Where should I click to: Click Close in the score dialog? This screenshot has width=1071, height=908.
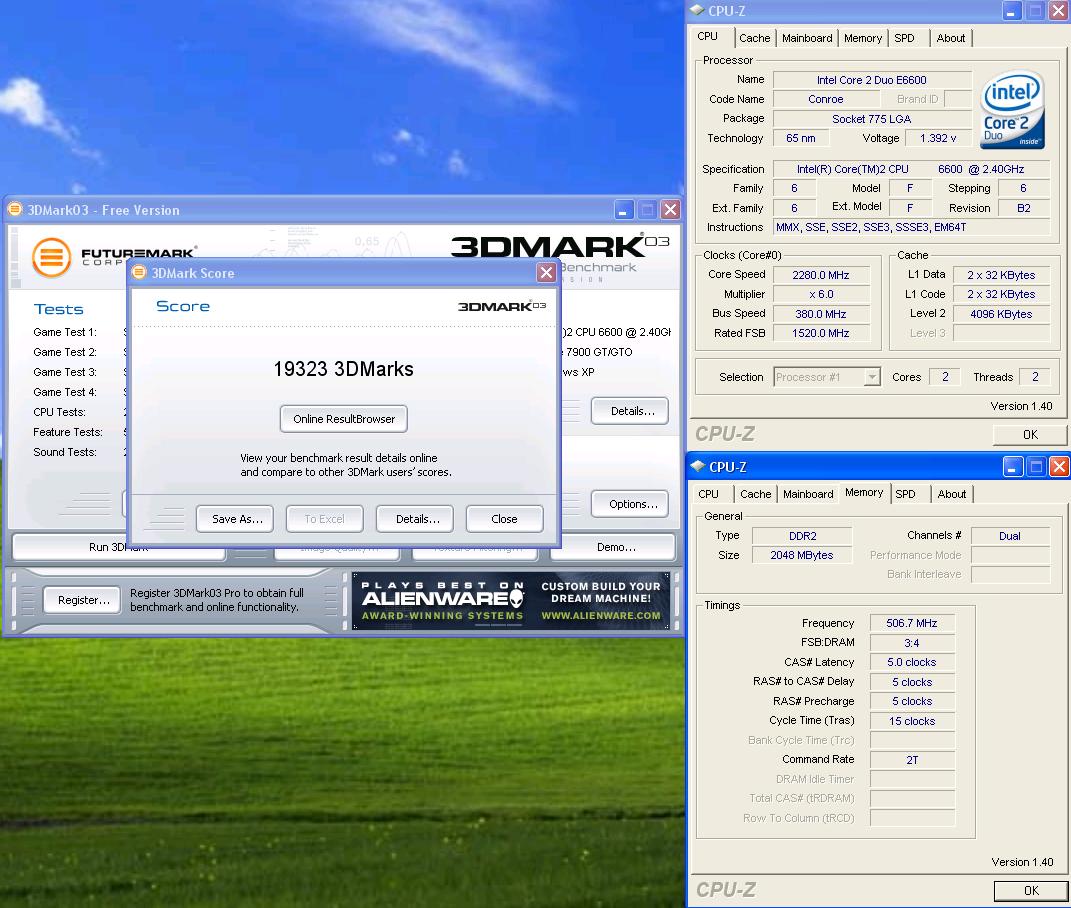[x=505, y=519]
